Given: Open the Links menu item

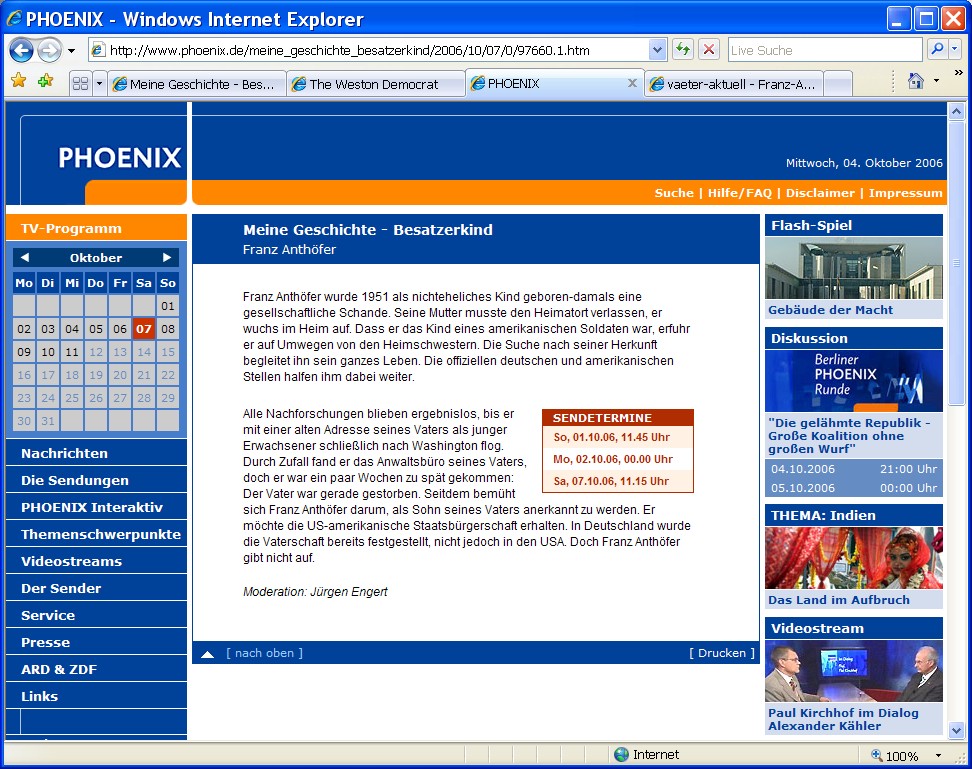Looking at the screenshot, I should tap(96, 696).
